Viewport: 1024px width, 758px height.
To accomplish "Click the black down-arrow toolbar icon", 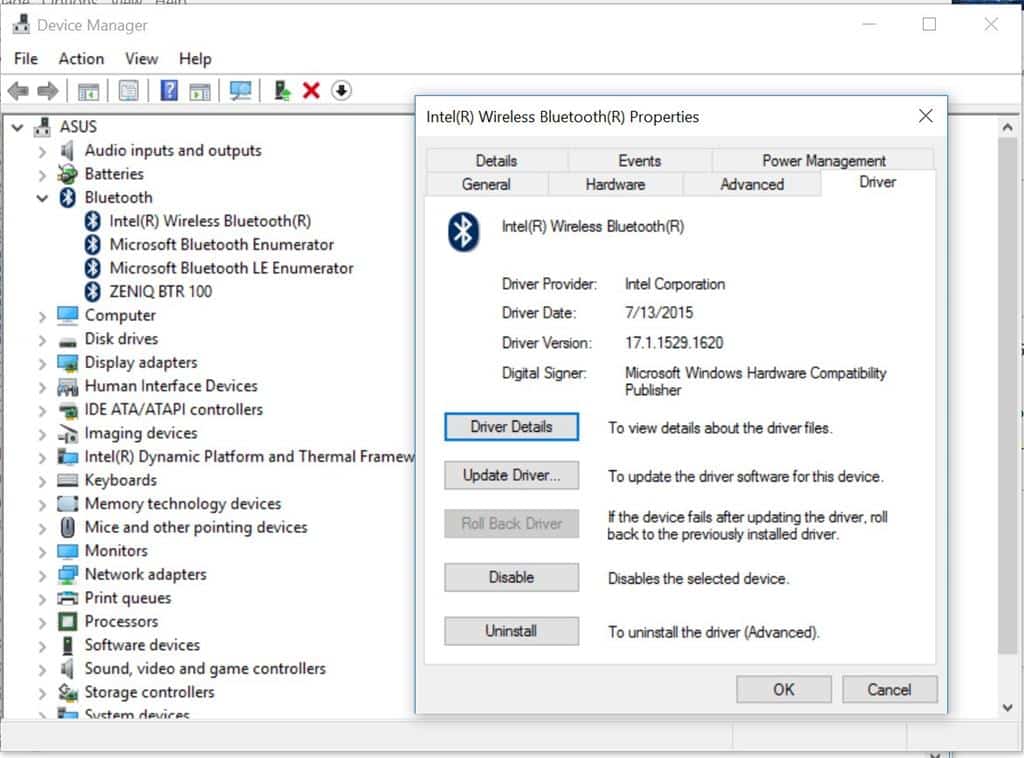I will coord(341,91).
